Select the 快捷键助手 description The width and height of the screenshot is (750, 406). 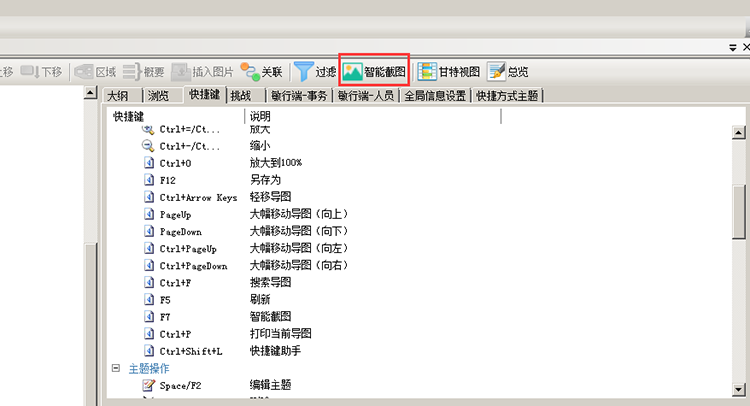tap(276, 351)
